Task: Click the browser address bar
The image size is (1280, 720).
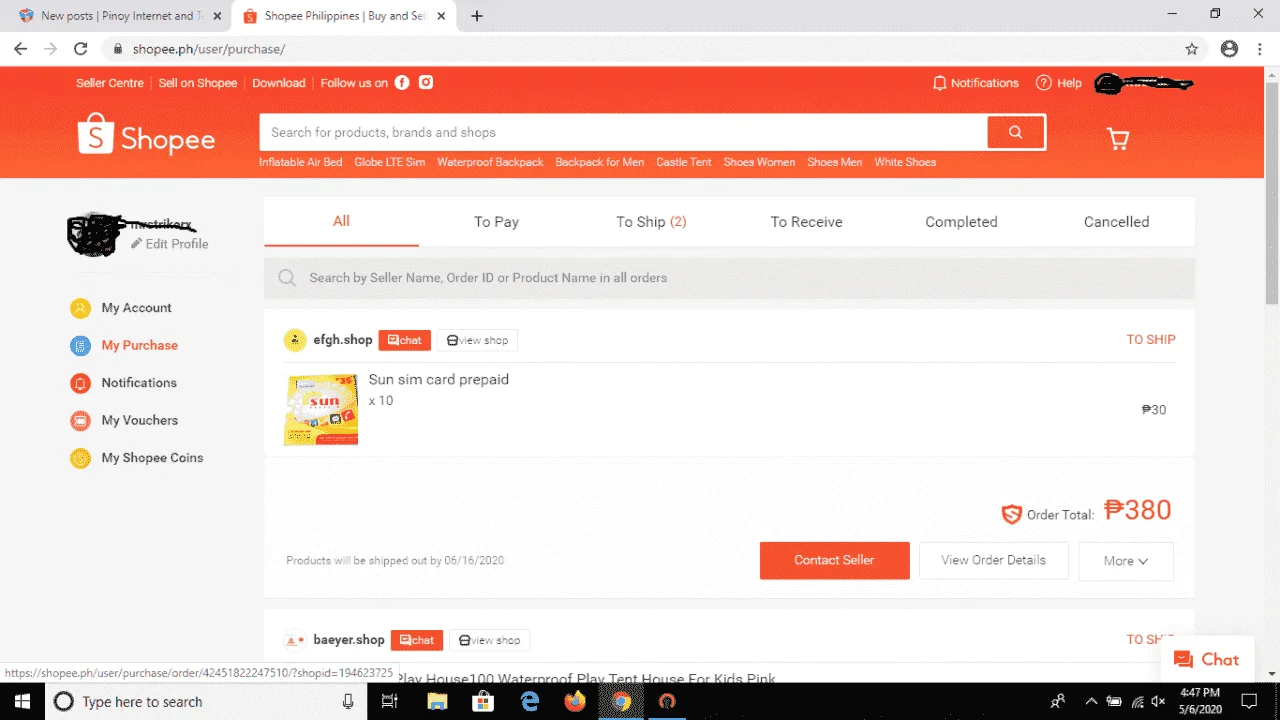Action: (x=640, y=49)
